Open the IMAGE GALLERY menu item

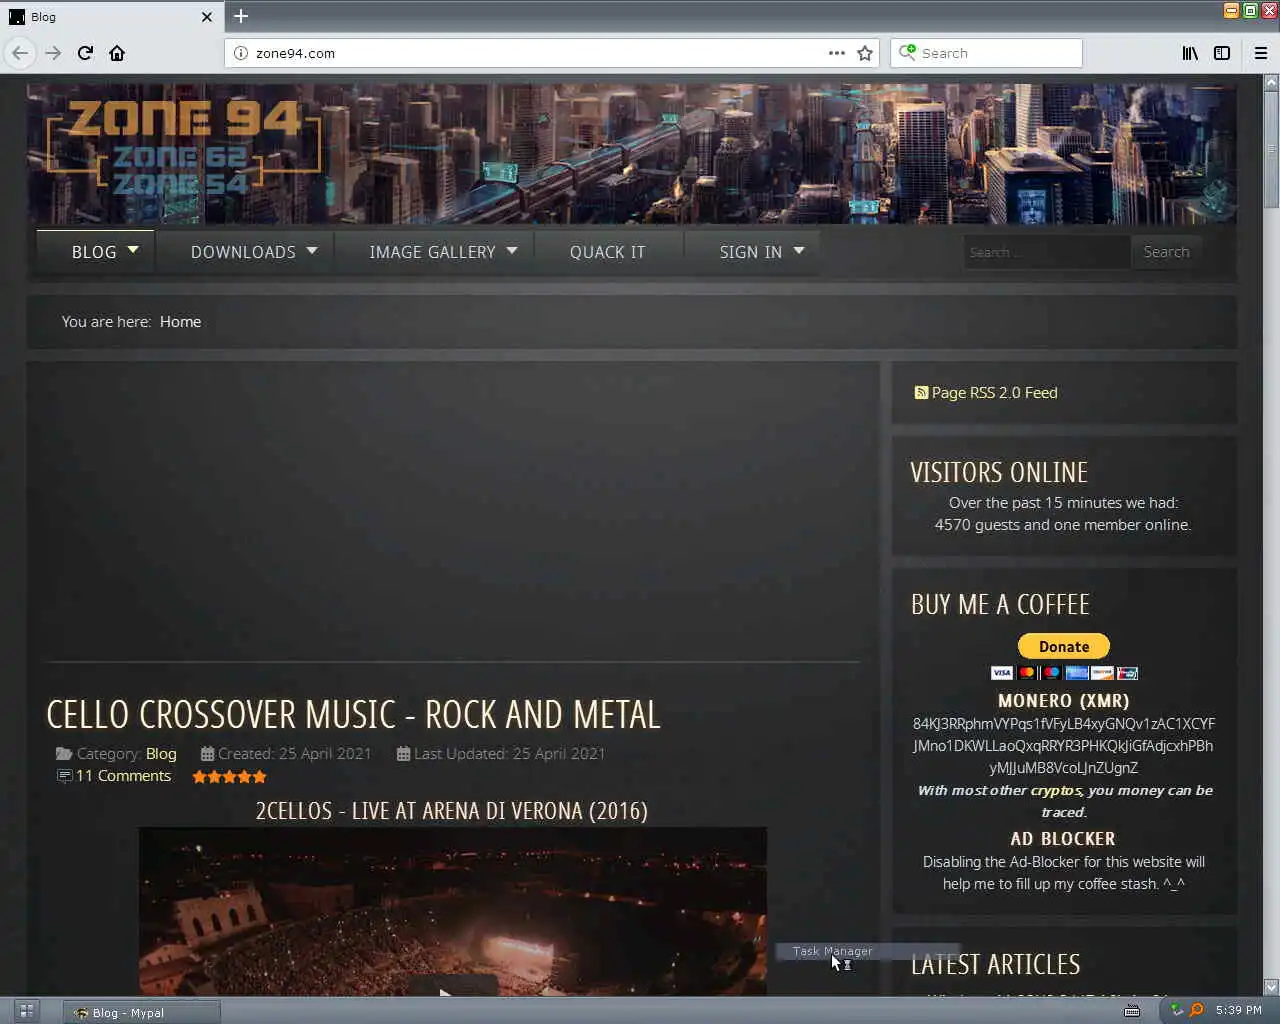click(432, 252)
